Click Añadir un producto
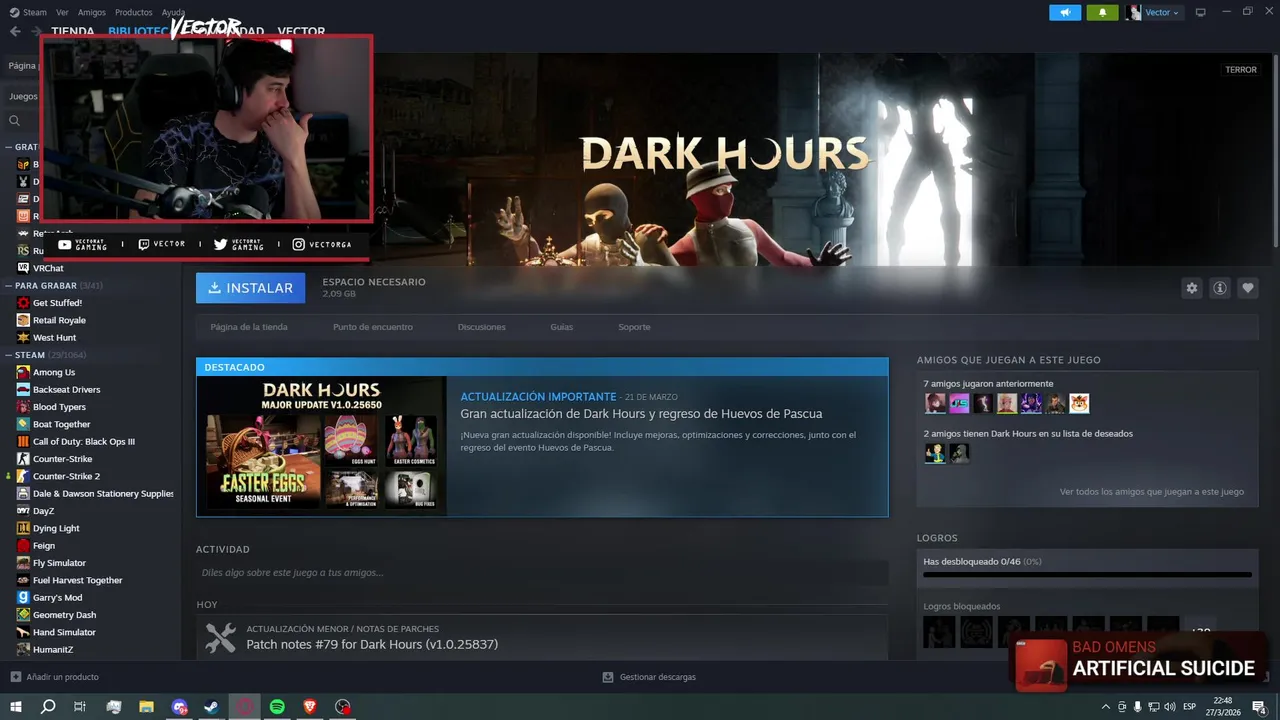The height and width of the screenshot is (720, 1280). pyautogui.click(x=55, y=677)
